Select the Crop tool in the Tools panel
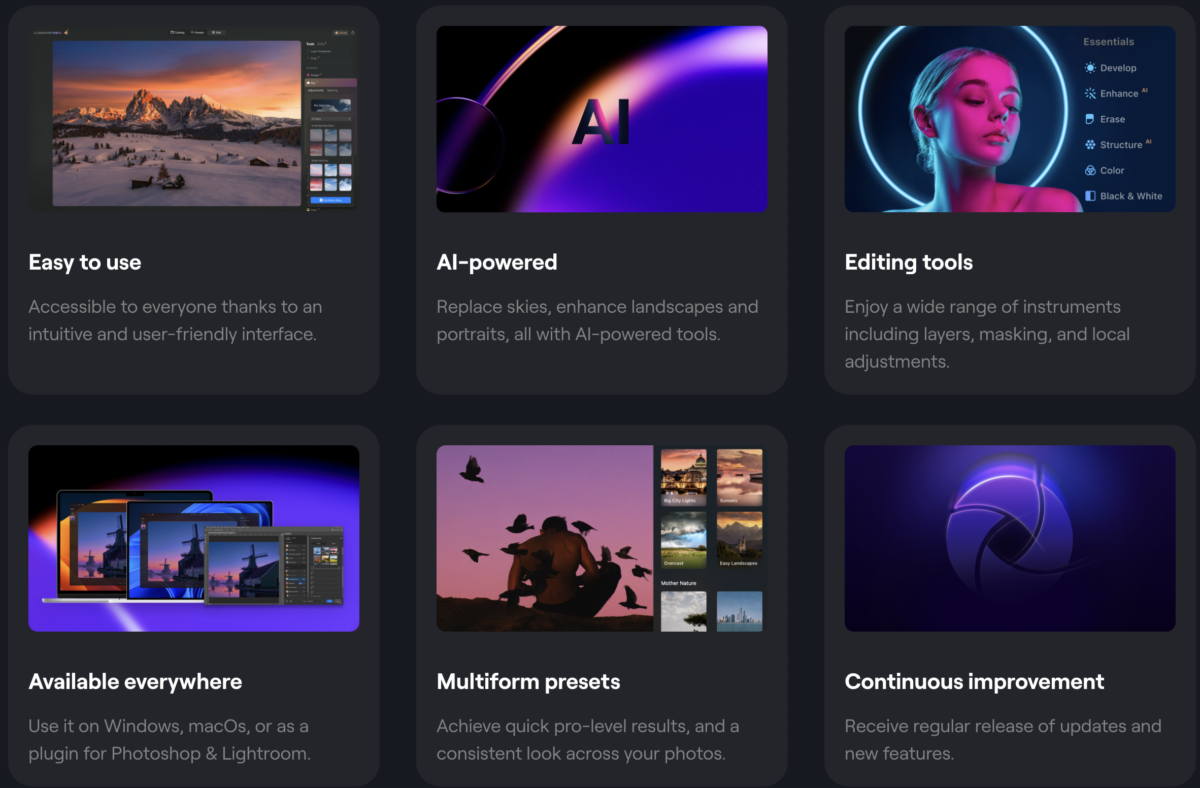Screen dimensions: 1200x788 pos(312,58)
